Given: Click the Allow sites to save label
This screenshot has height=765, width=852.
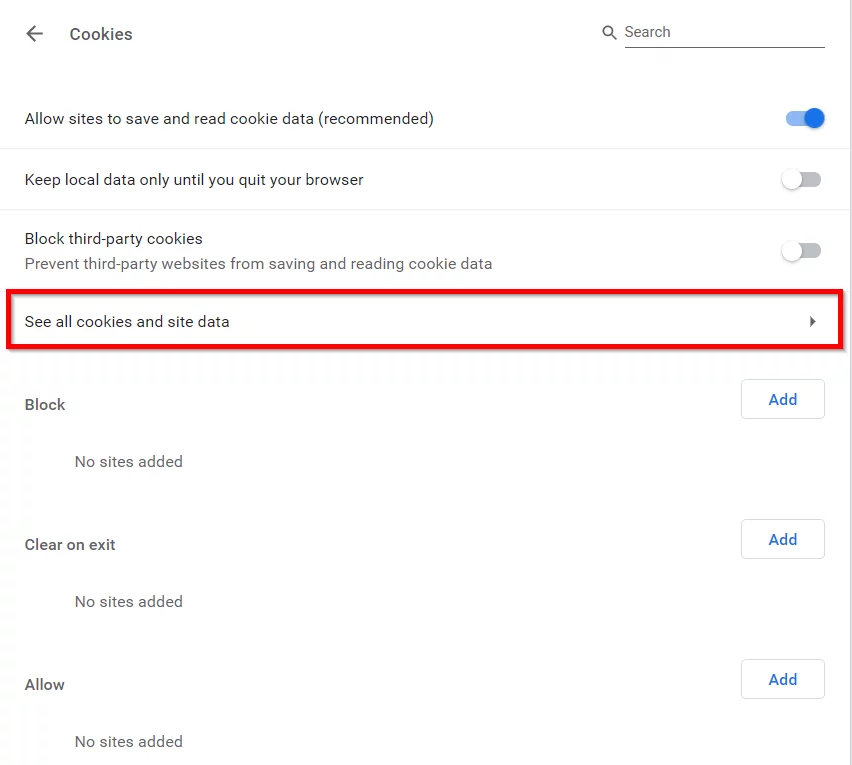Looking at the screenshot, I should click(x=229, y=119).
